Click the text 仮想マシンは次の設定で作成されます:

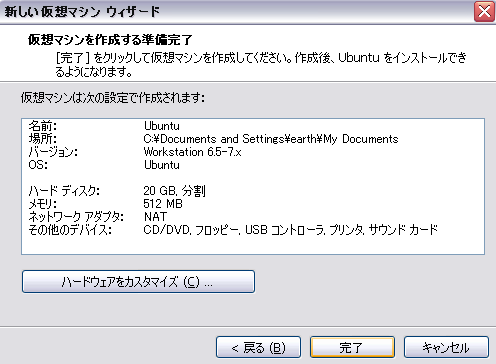[x=113, y=98]
